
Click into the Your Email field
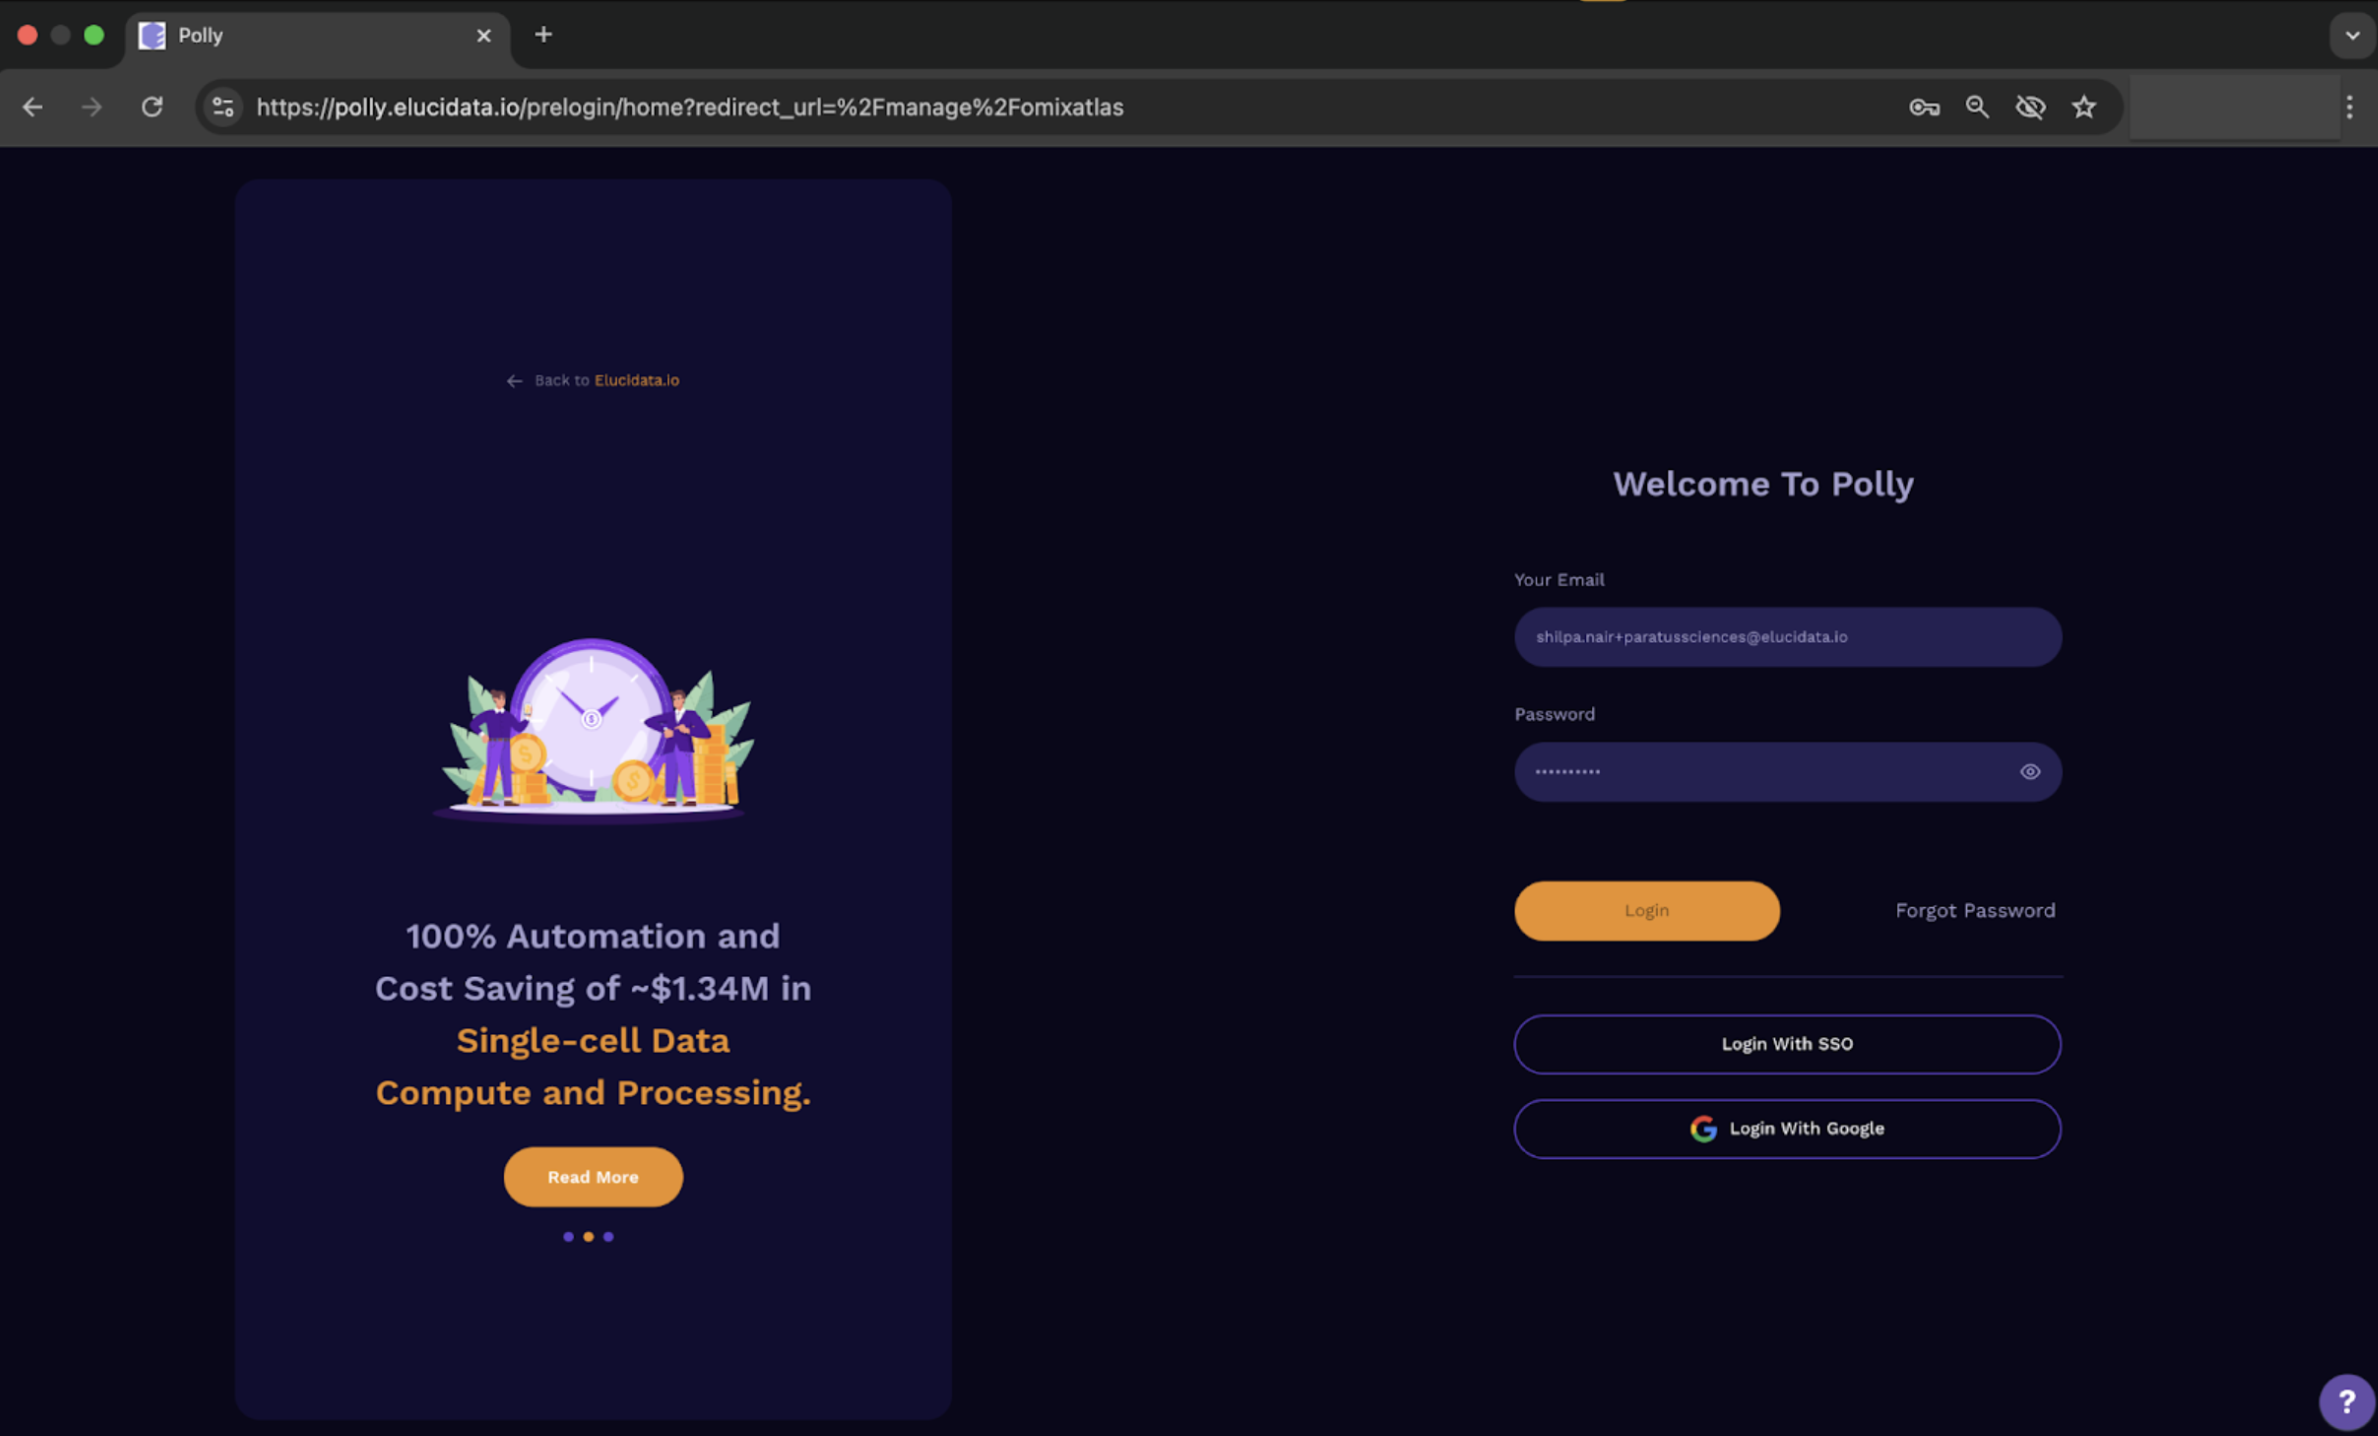pos(1787,637)
